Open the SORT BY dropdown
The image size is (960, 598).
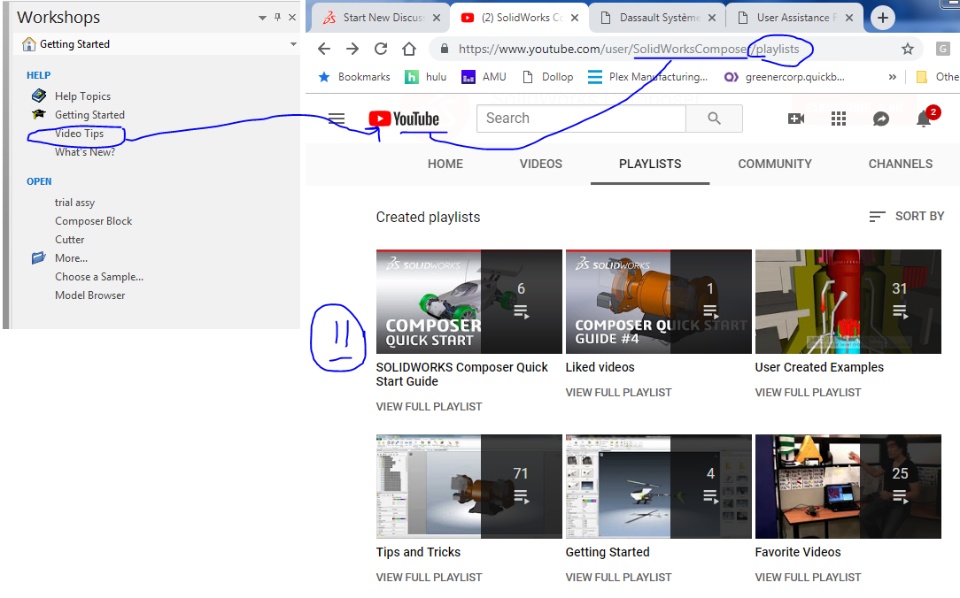point(907,216)
